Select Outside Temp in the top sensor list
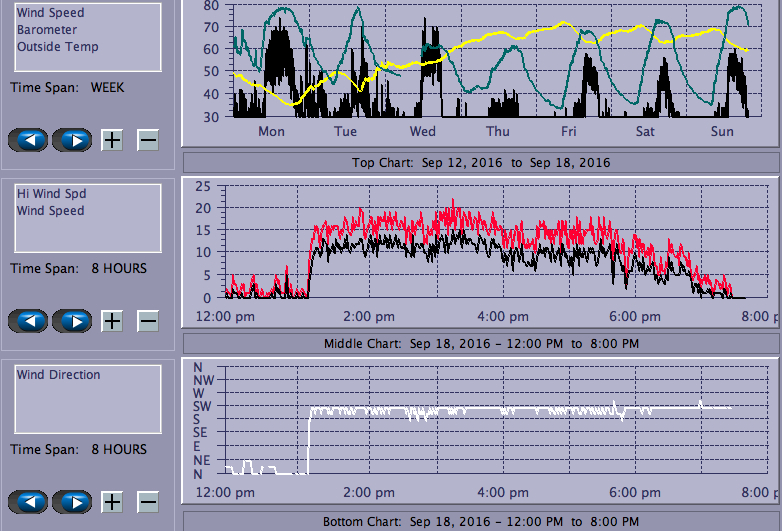The width and height of the screenshot is (782, 531). pyautogui.click(x=57, y=47)
